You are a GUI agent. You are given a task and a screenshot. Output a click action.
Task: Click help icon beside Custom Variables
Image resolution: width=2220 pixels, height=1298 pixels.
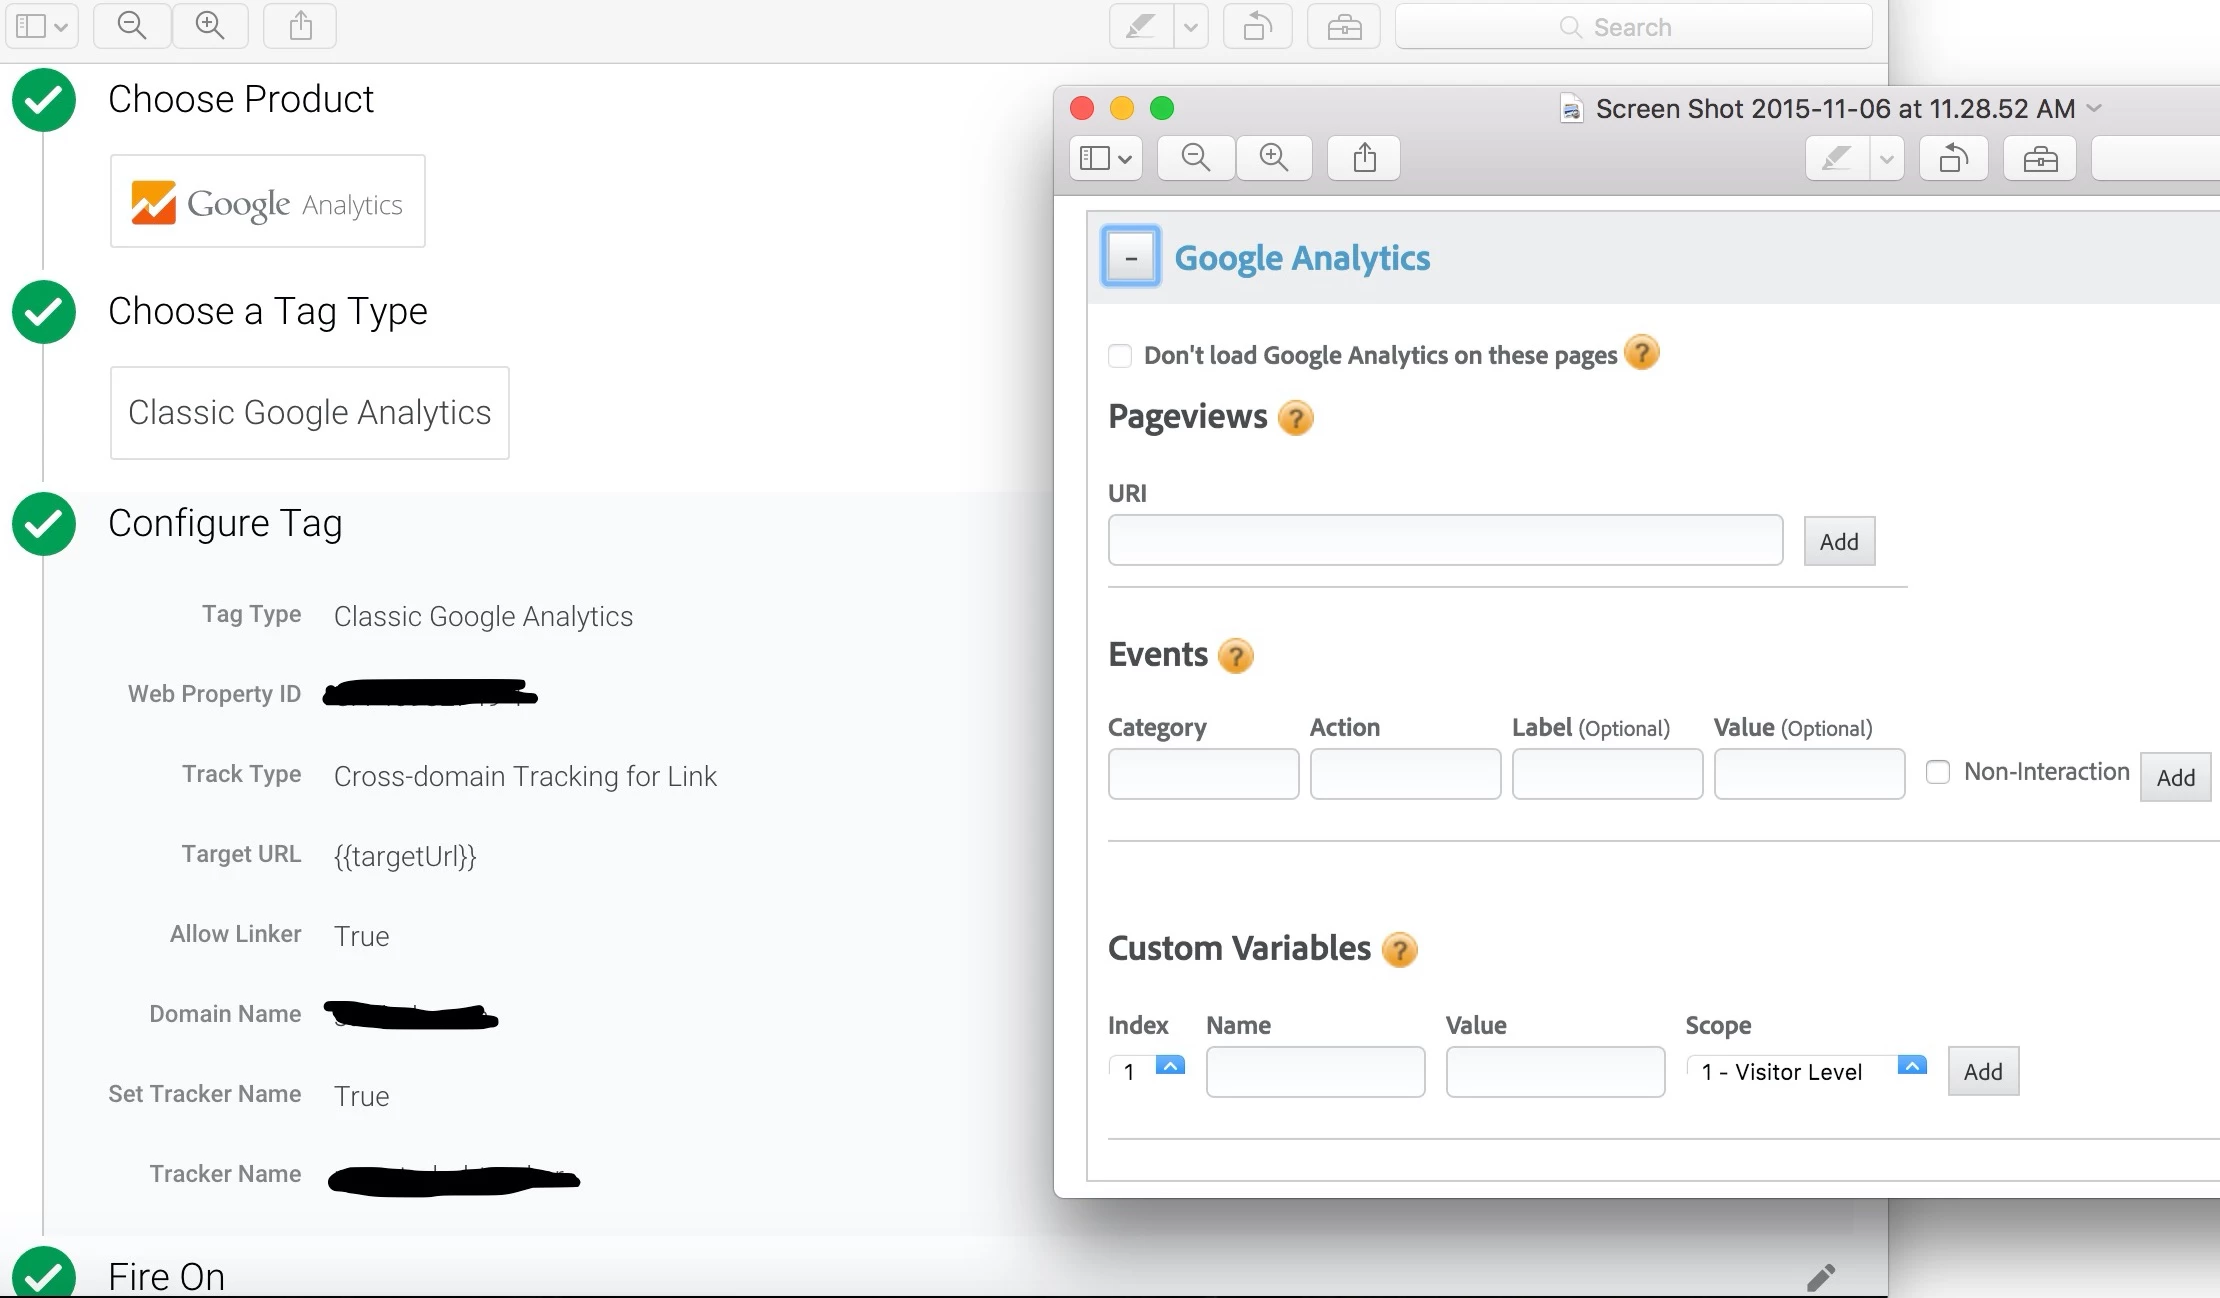click(1399, 950)
